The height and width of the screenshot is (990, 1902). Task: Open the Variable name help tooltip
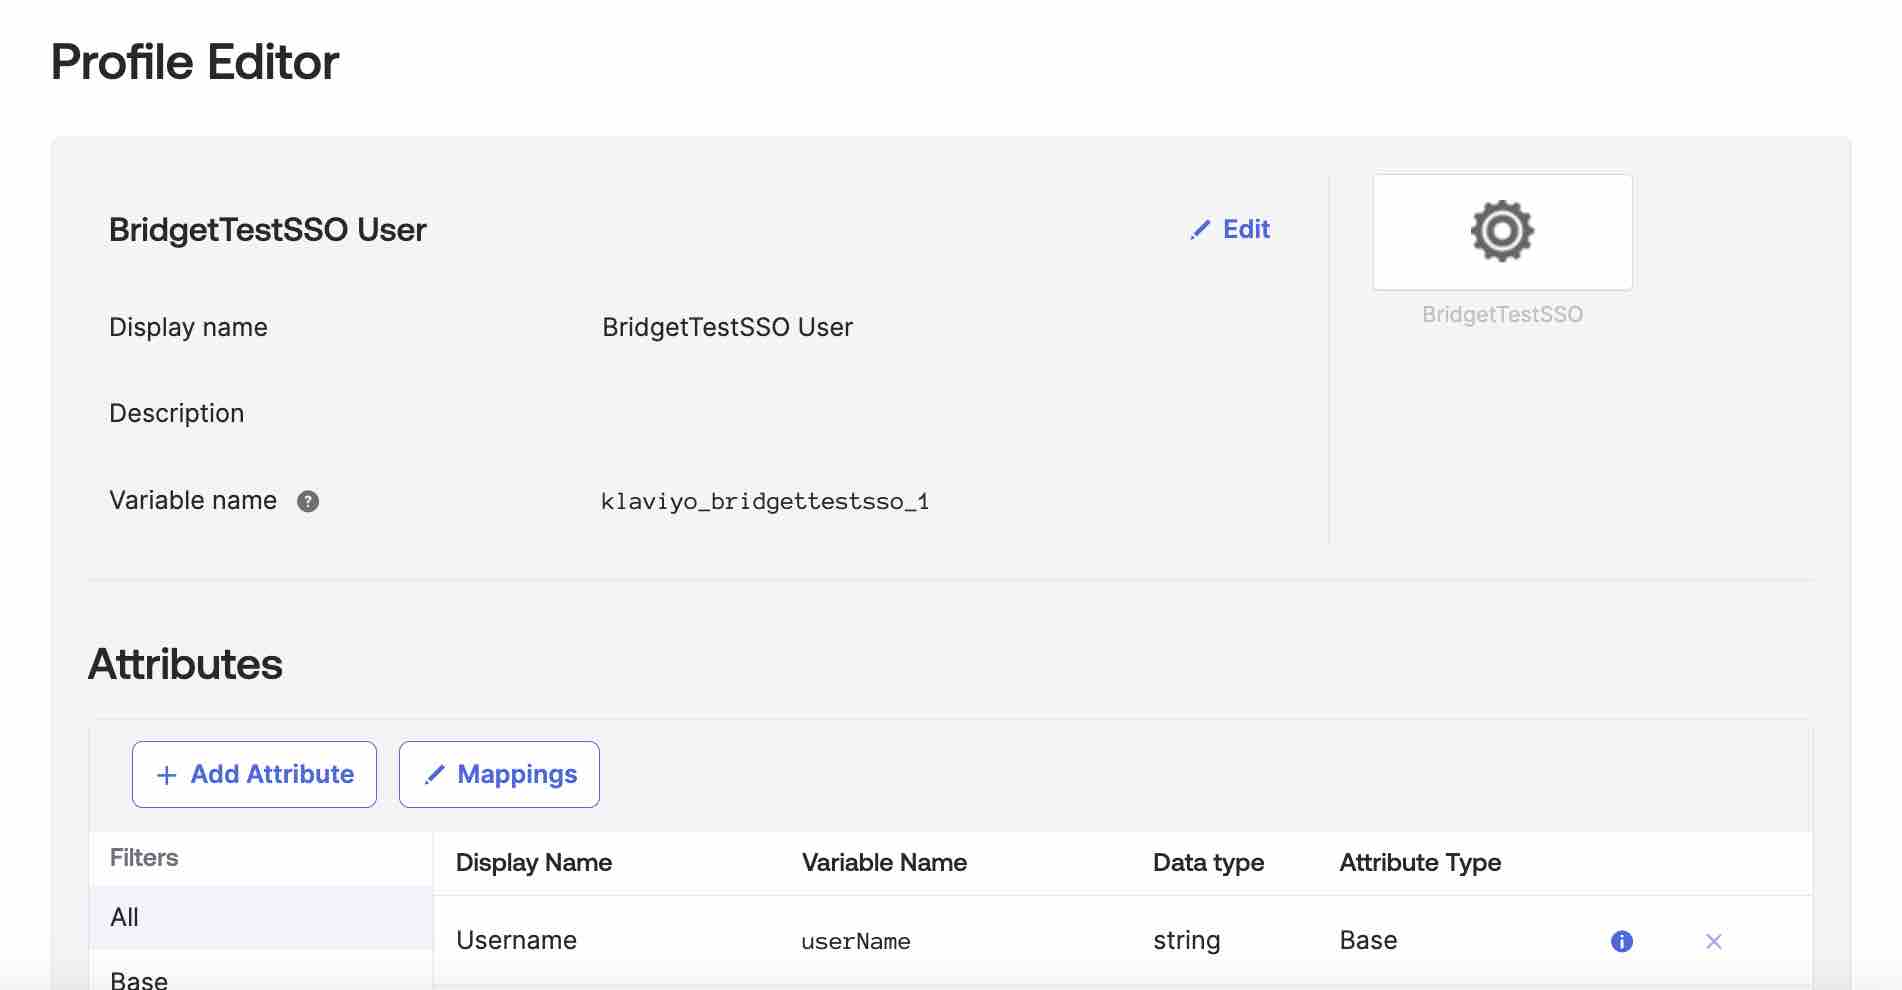[308, 501]
